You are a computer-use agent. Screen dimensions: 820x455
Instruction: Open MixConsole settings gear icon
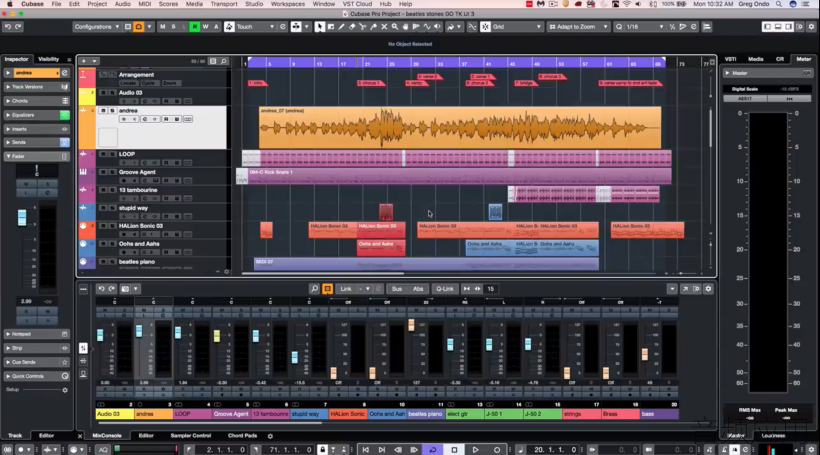(x=708, y=289)
